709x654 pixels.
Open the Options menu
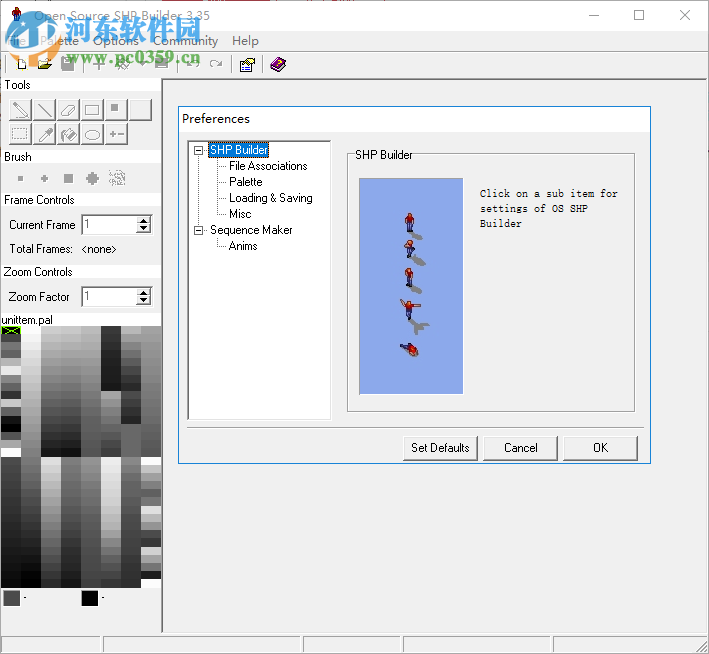(x=116, y=41)
